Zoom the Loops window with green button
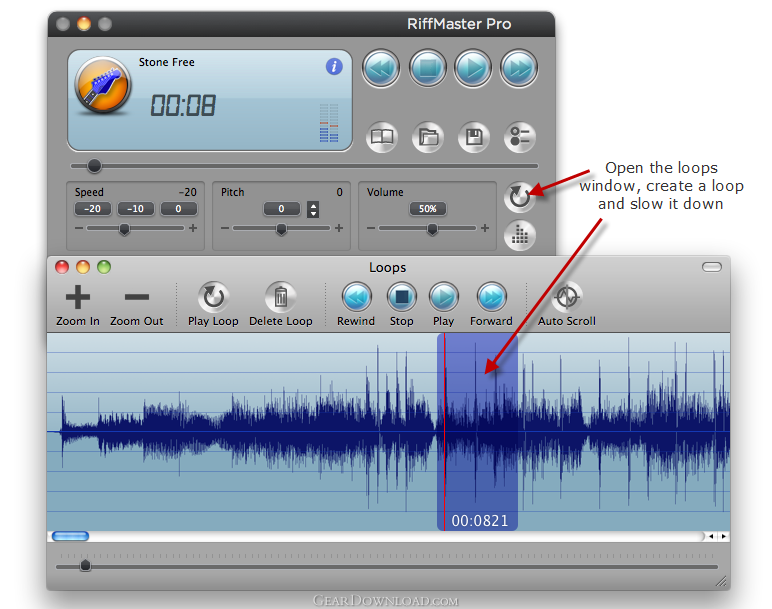Screen dimensions: 772x609 [104, 267]
